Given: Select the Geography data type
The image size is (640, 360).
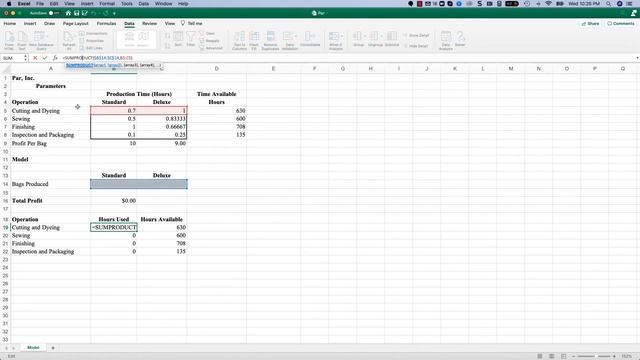Looking at the screenshot, I should point(144,40).
